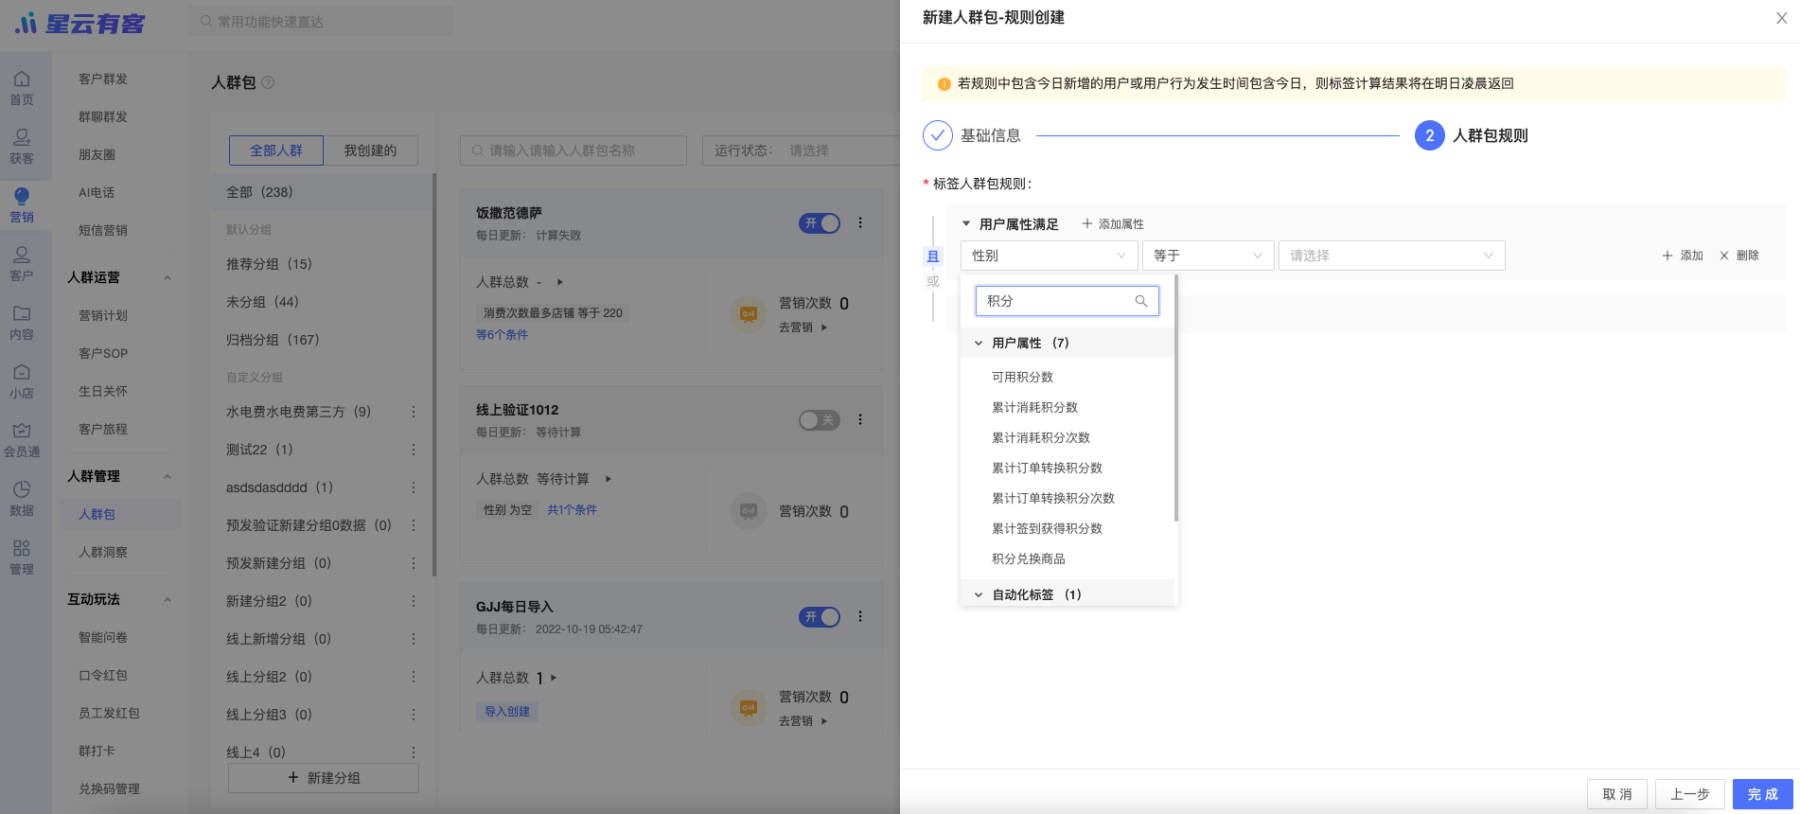Click the 取消 button

pos(1617,794)
